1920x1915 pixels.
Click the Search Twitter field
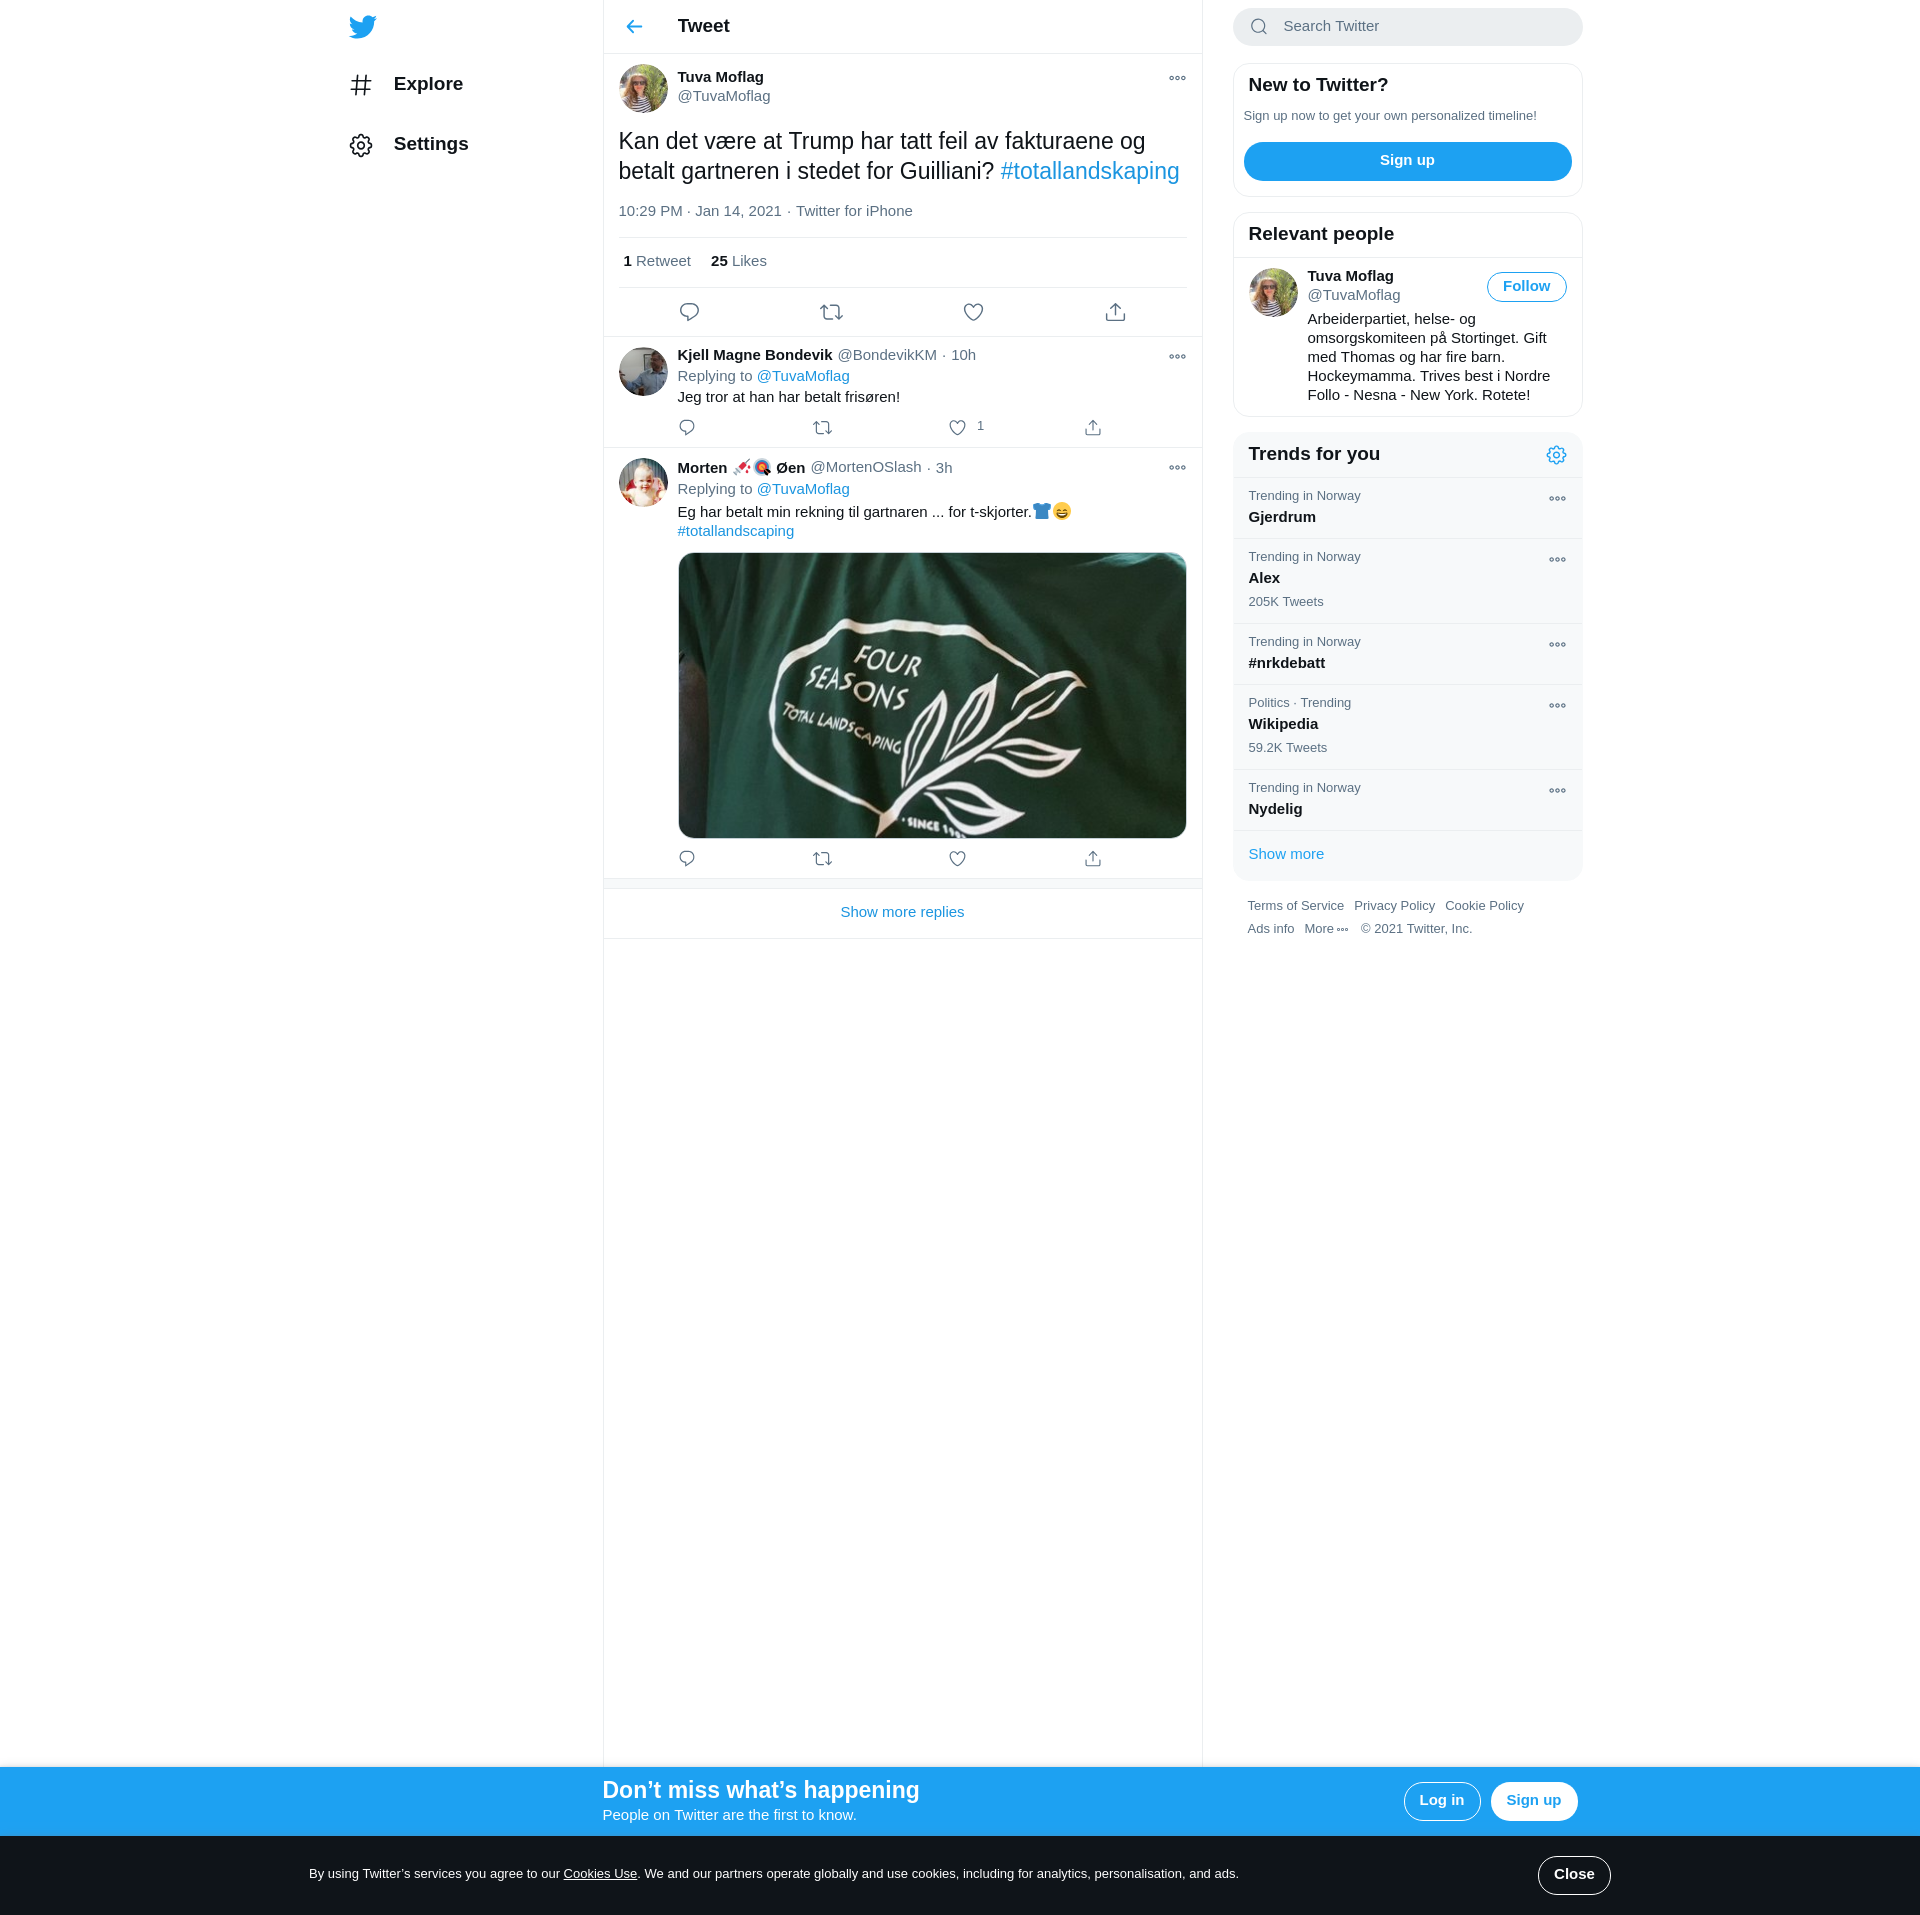1407,27
